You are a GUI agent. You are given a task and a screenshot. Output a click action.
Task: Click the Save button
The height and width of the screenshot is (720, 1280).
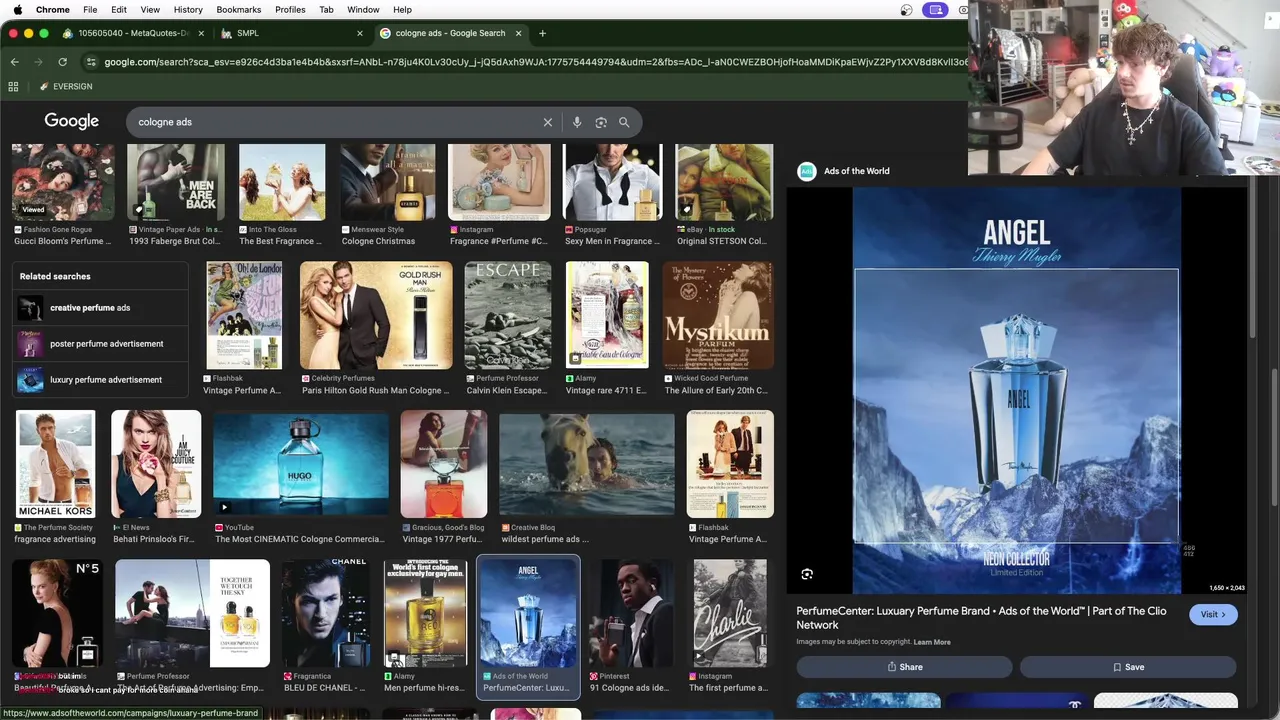tap(1128, 667)
